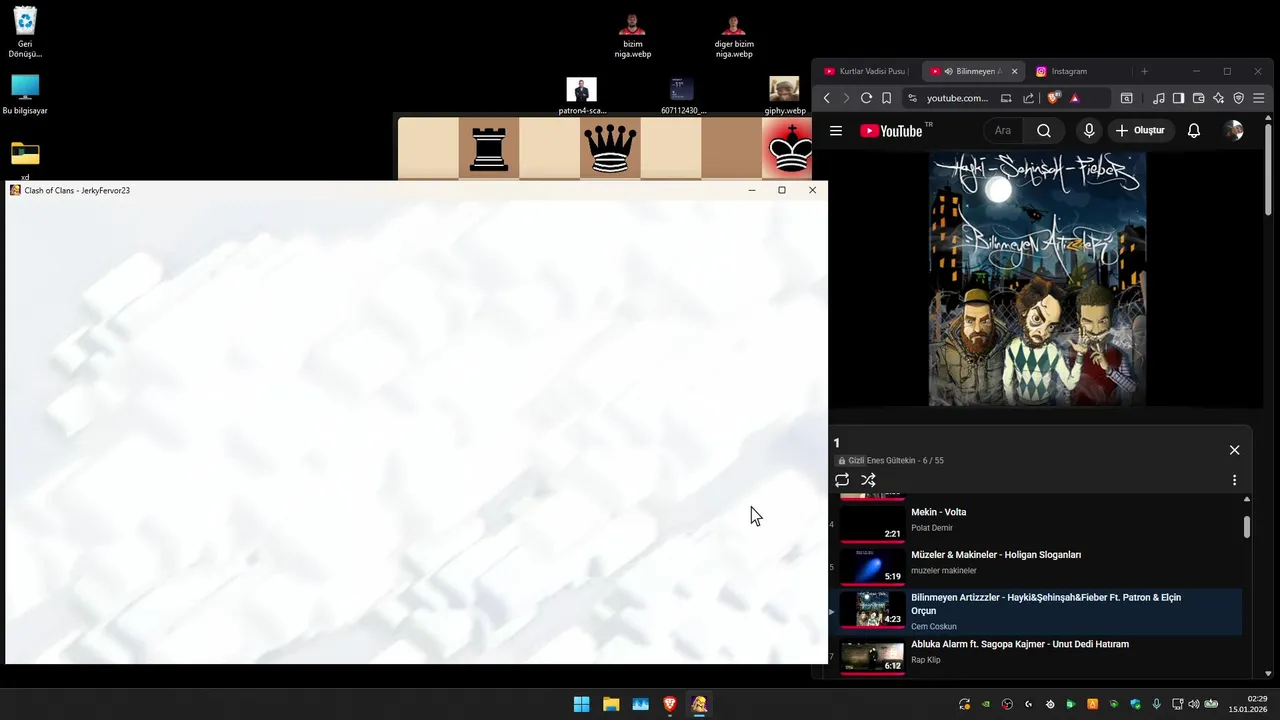
Task: Toggle the Brave sidebar panel
Action: 1179,98
